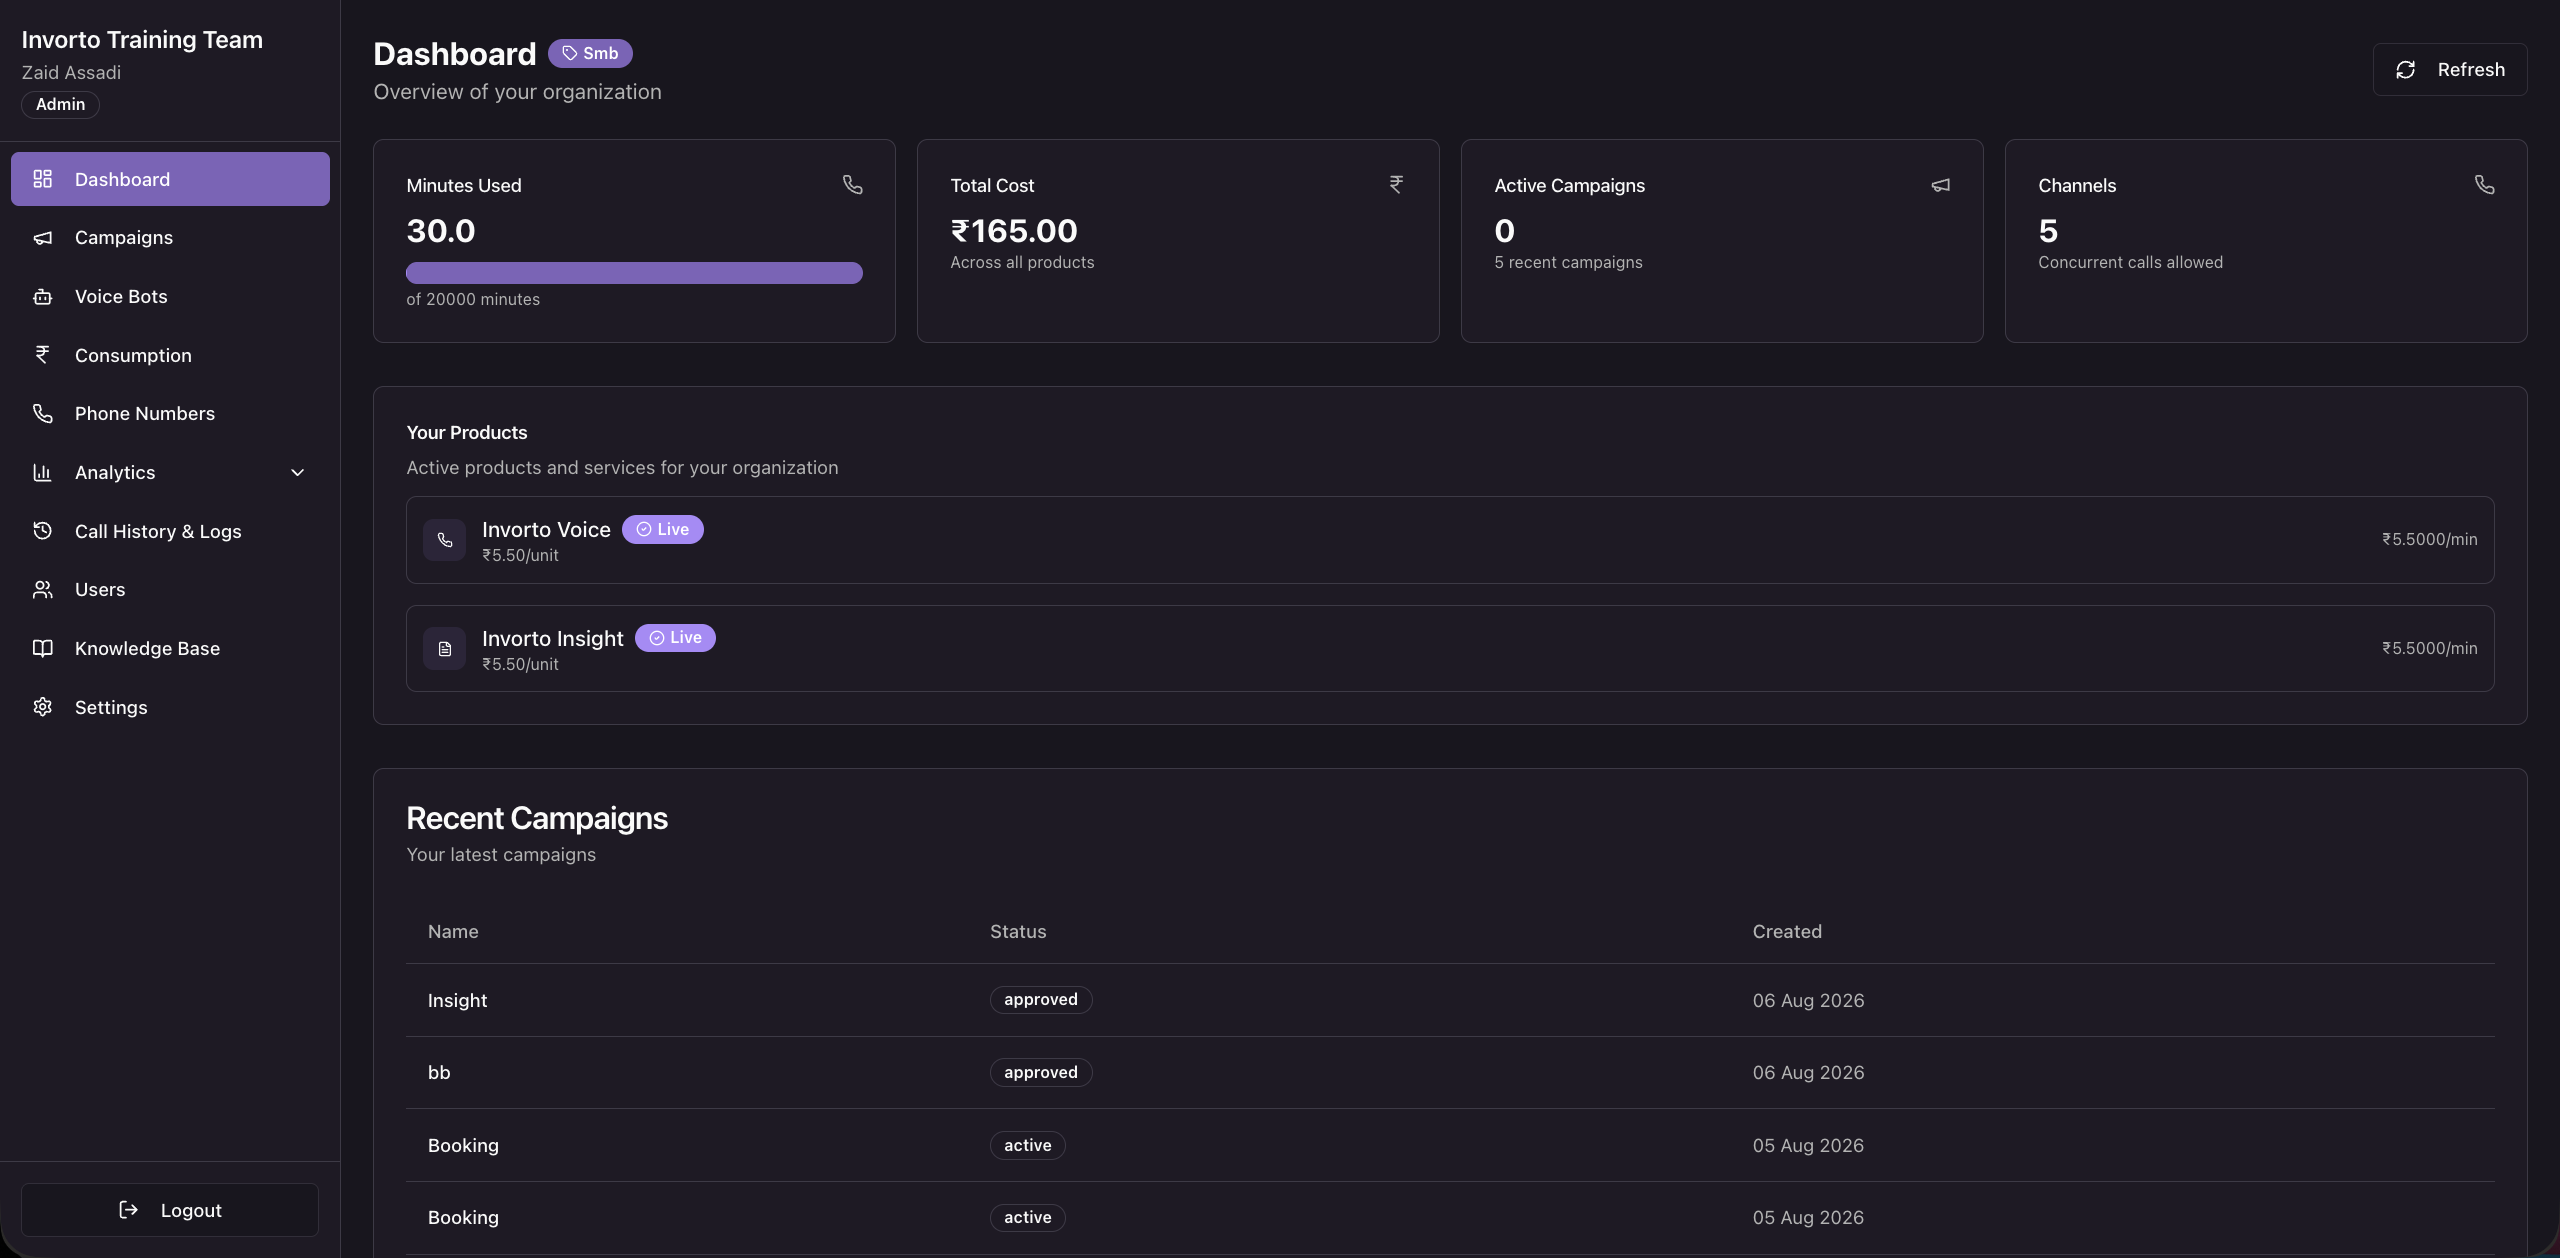Go to Campaigns in the sidebar
The height and width of the screenshot is (1258, 2560).
[x=170, y=238]
